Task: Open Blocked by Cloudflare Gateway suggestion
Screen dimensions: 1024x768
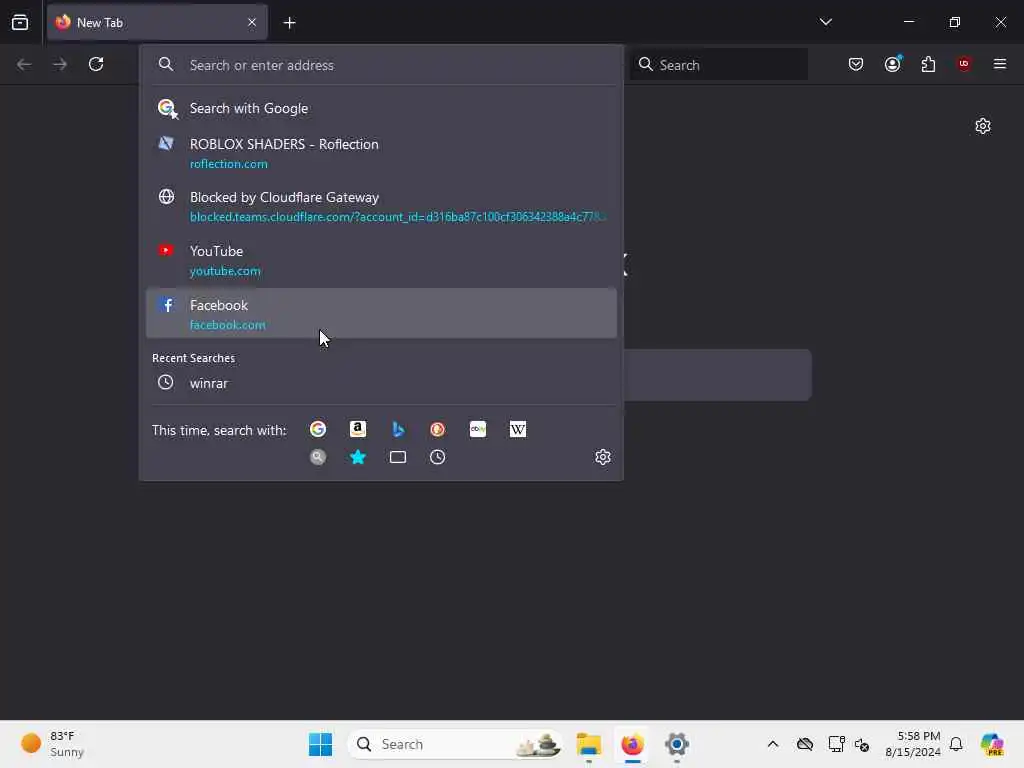Action: click(x=381, y=206)
